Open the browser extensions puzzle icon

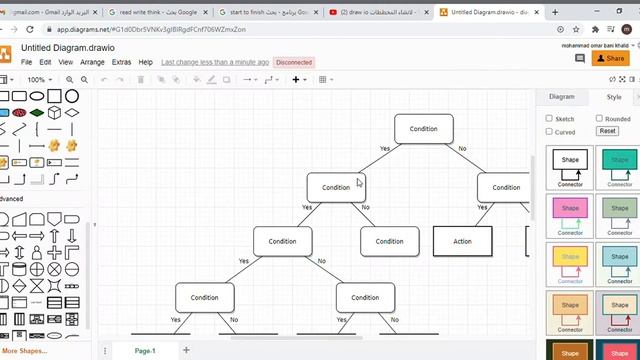coord(595,29)
